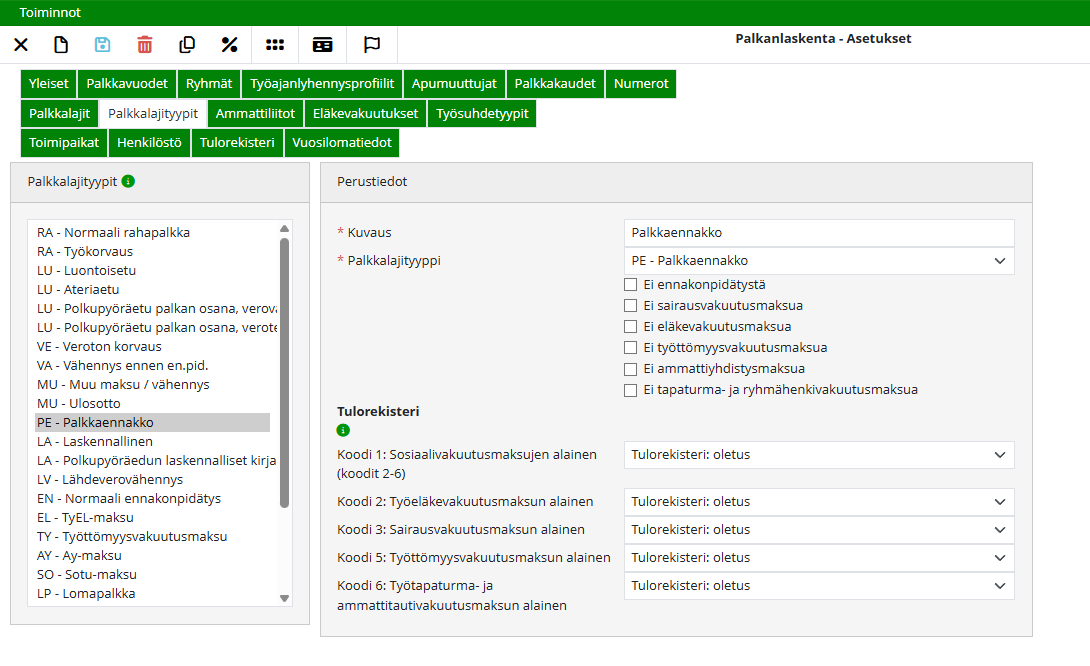This screenshot has height=666, width=1090.
Task: Click the blue save disk icon
Action: tap(102, 44)
